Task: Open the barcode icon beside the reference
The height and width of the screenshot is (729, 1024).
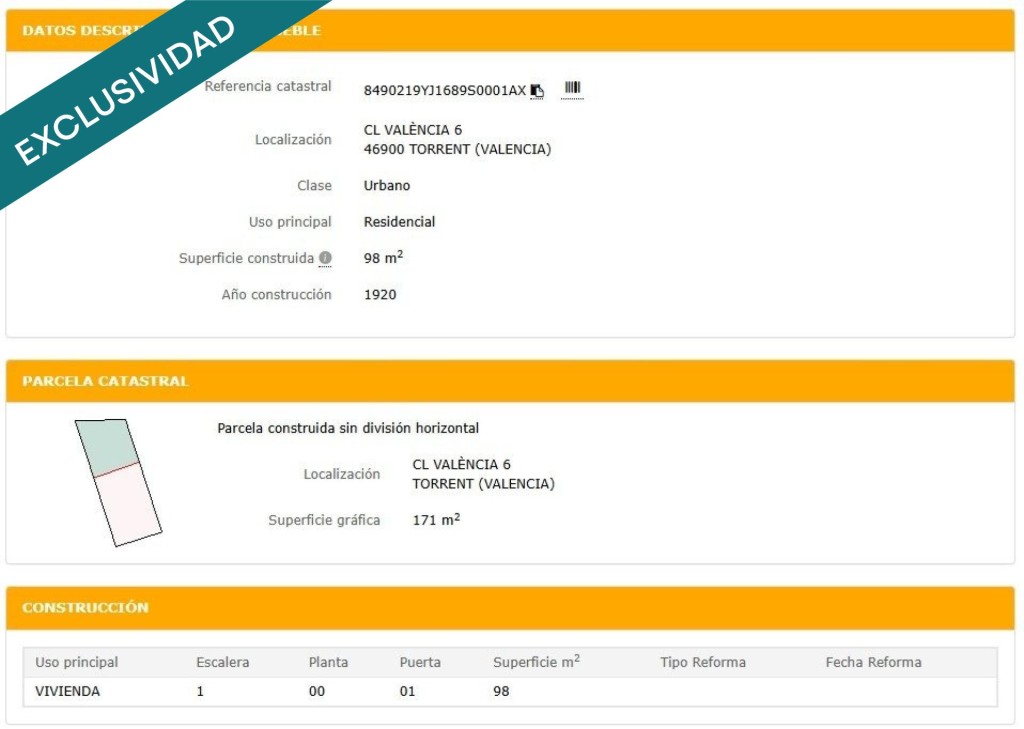Action: [x=572, y=89]
